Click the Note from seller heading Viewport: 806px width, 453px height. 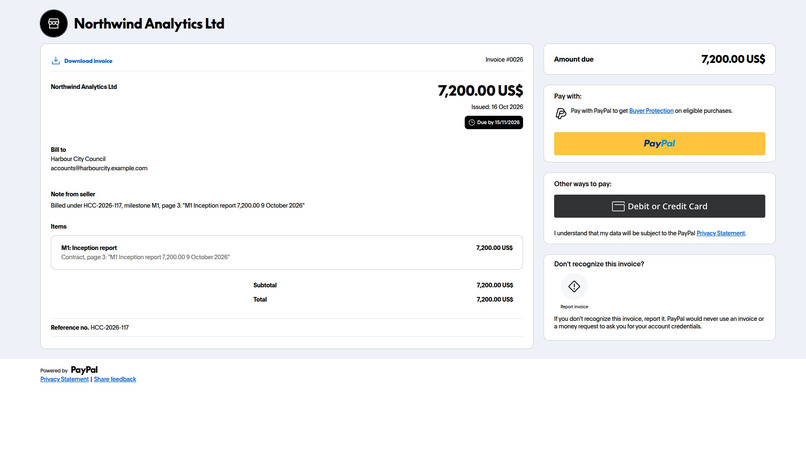pos(72,194)
